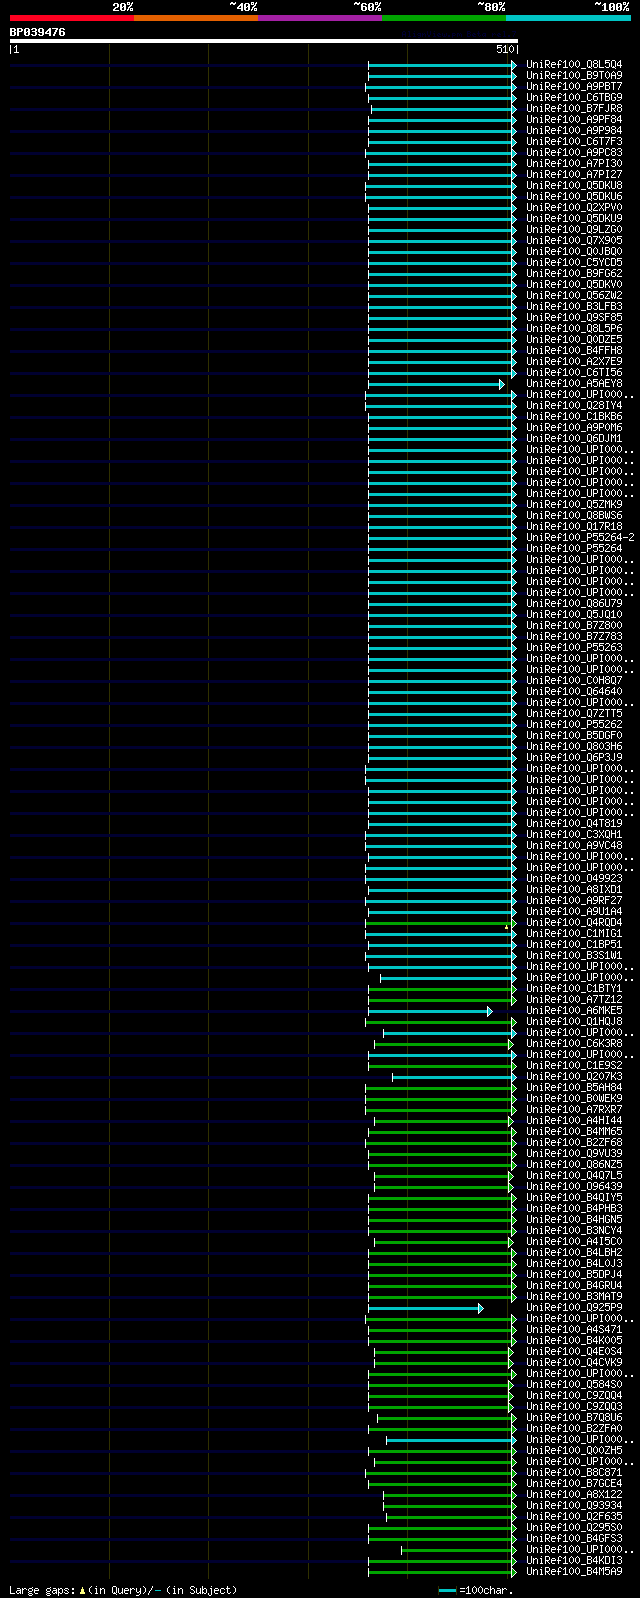The image size is (640, 1598).
Task: Click the green ~80% identity legend segment
Action: (x=443, y=18)
